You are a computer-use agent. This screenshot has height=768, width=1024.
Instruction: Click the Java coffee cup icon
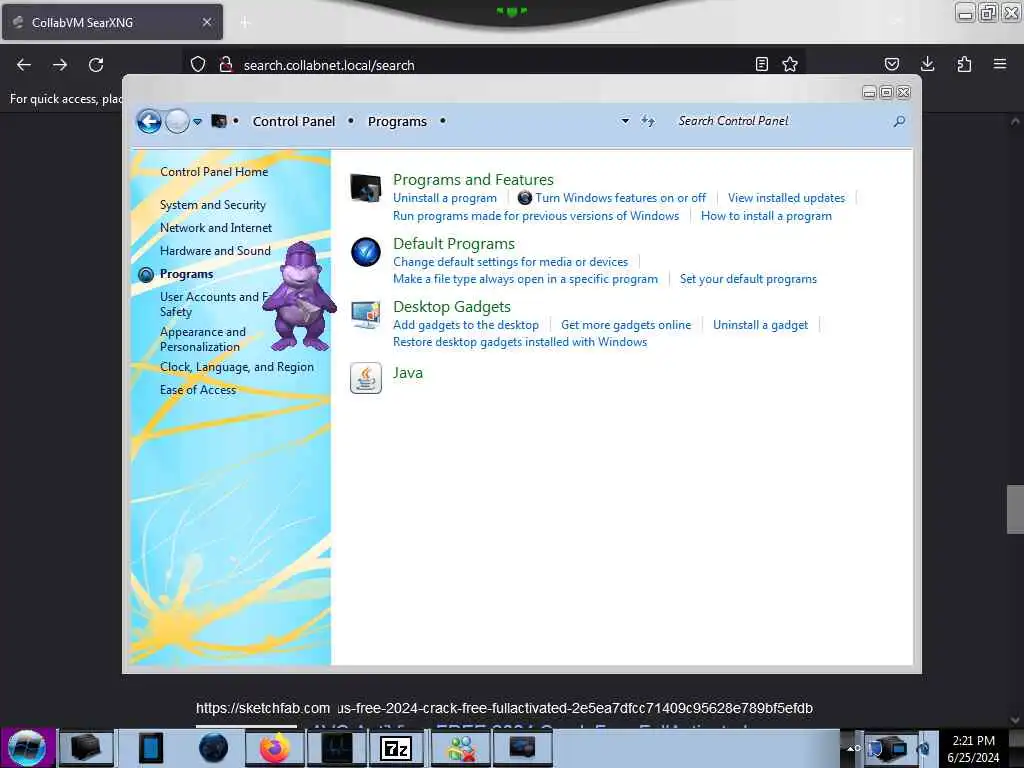pos(366,377)
